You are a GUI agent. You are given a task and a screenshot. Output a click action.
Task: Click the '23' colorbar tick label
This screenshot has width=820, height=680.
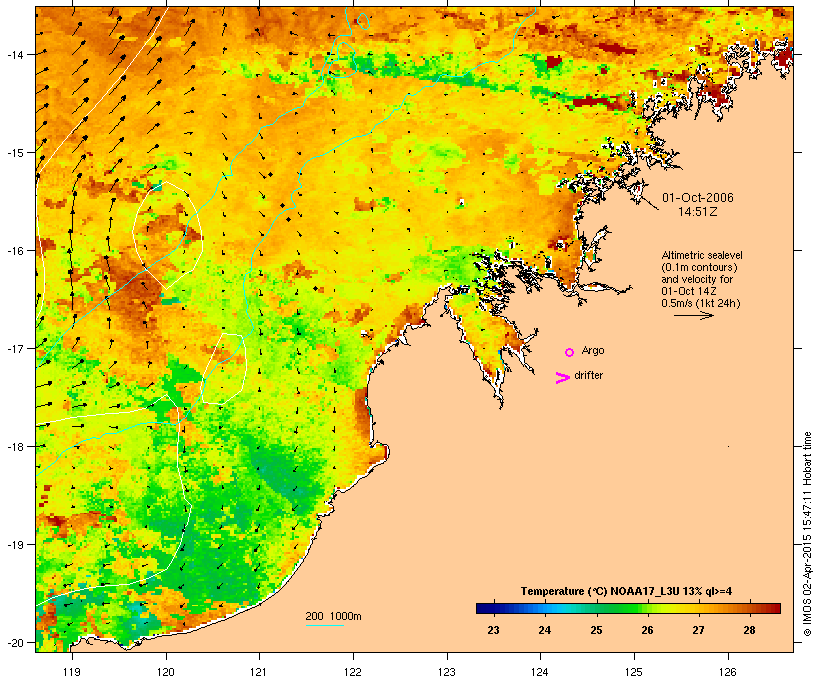pyautogui.click(x=493, y=630)
